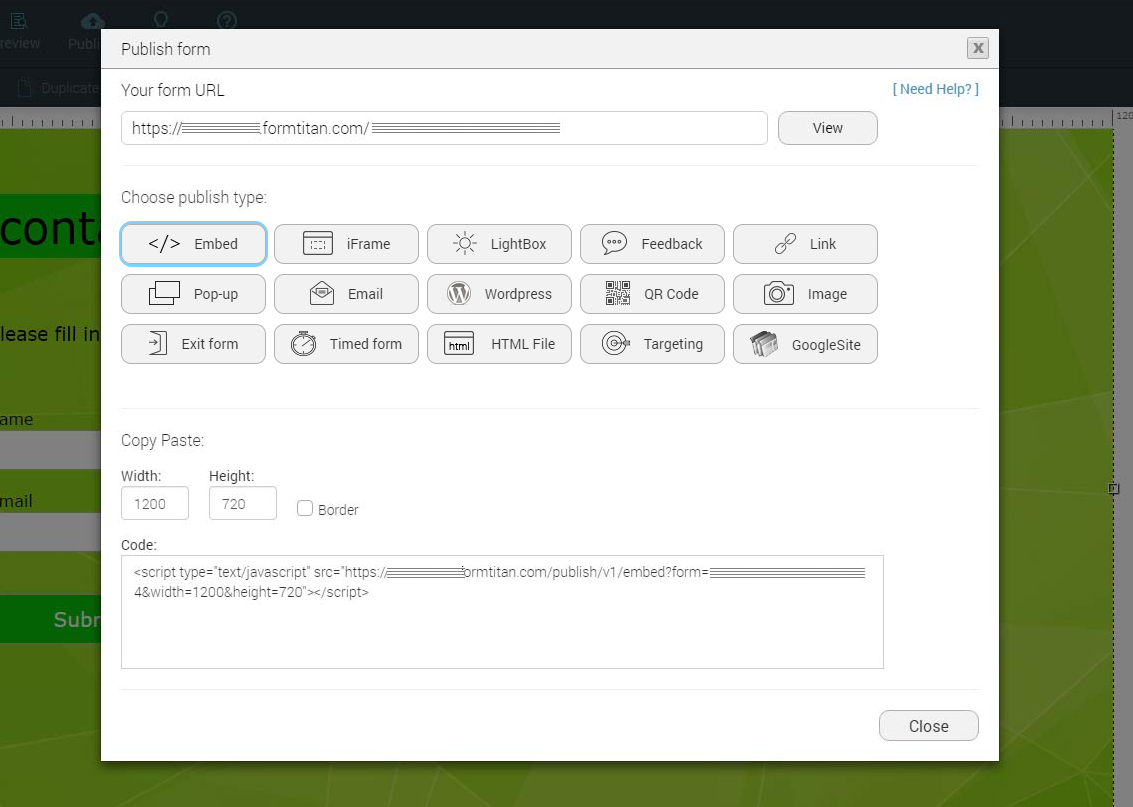The height and width of the screenshot is (807, 1133).
Task: Dismiss dialog with the X button
Action: [x=978, y=48]
